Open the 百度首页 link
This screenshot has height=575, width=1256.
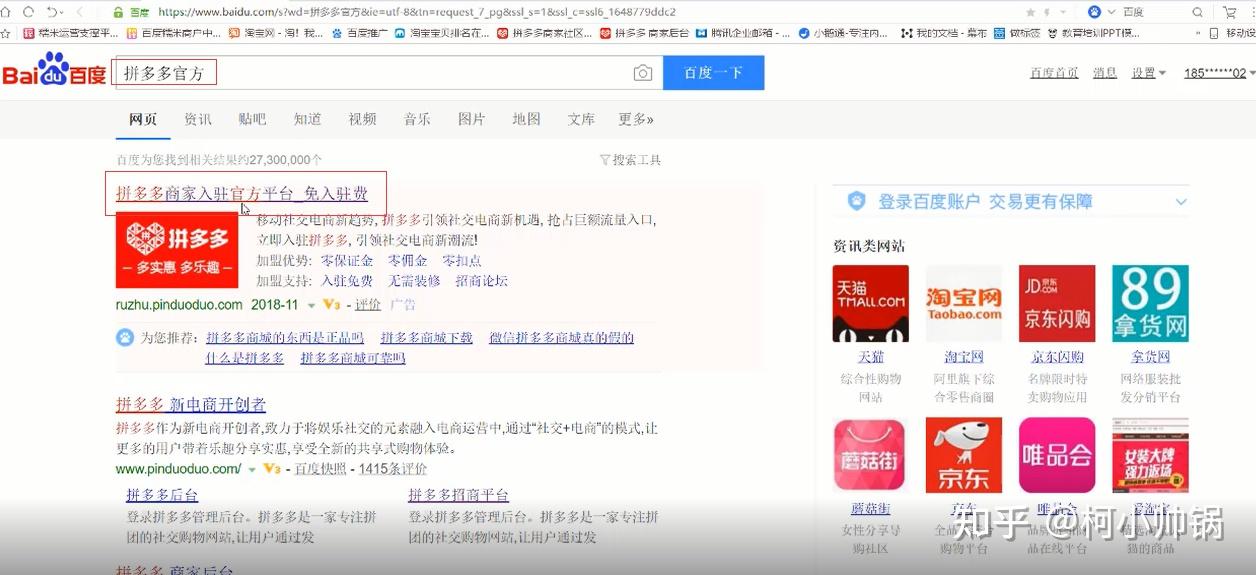pyautogui.click(x=1055, y=73)
